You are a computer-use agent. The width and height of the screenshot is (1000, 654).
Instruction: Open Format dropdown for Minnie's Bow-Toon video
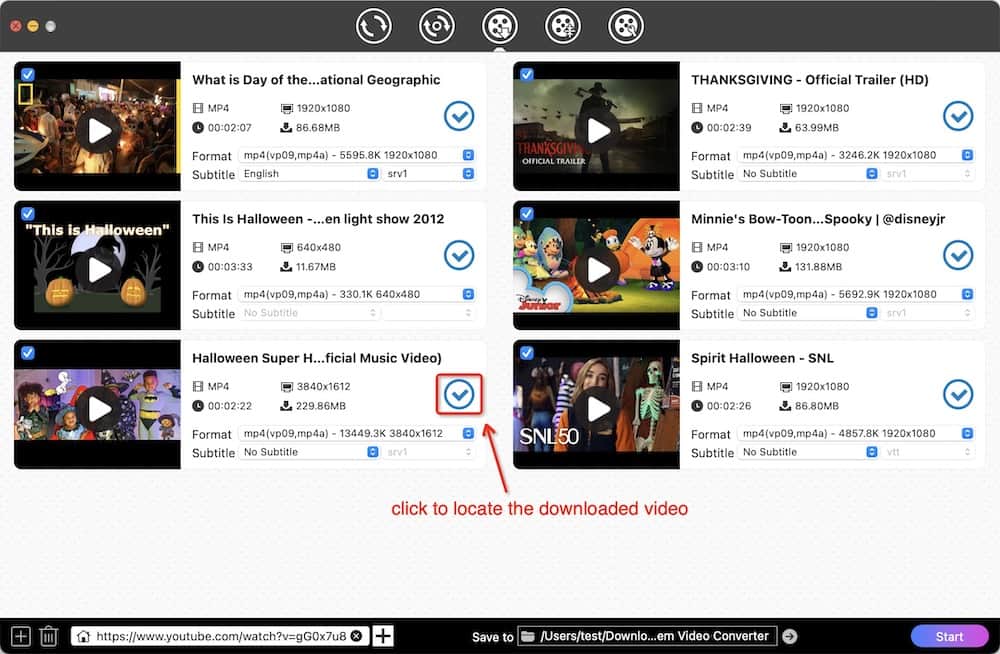click(x=856, y=294)
